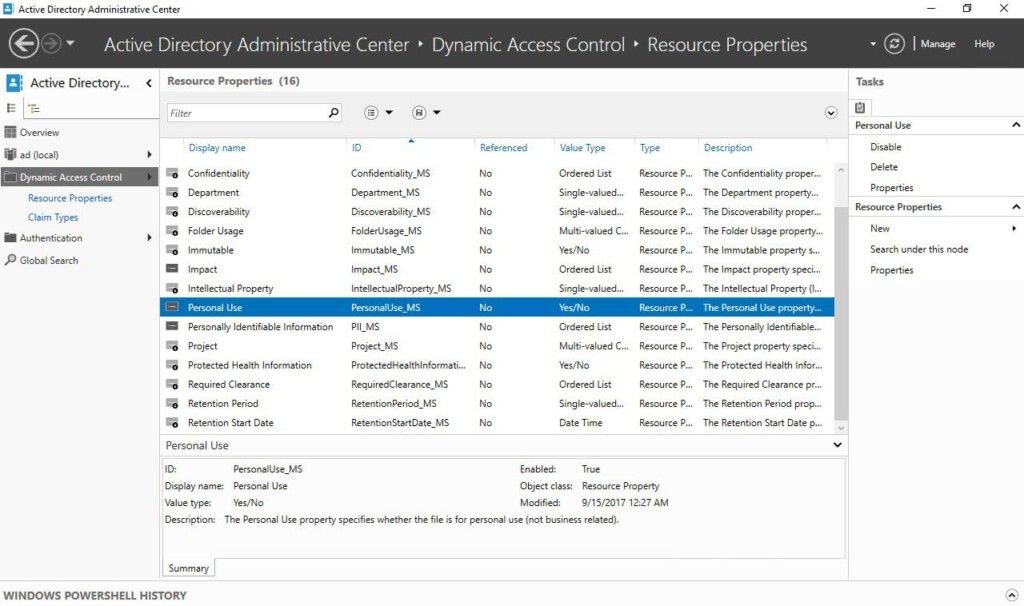Expand the Windows PowerShell History panel
The height and width of the screenshot is (606, 1024).
[1012, 595]
